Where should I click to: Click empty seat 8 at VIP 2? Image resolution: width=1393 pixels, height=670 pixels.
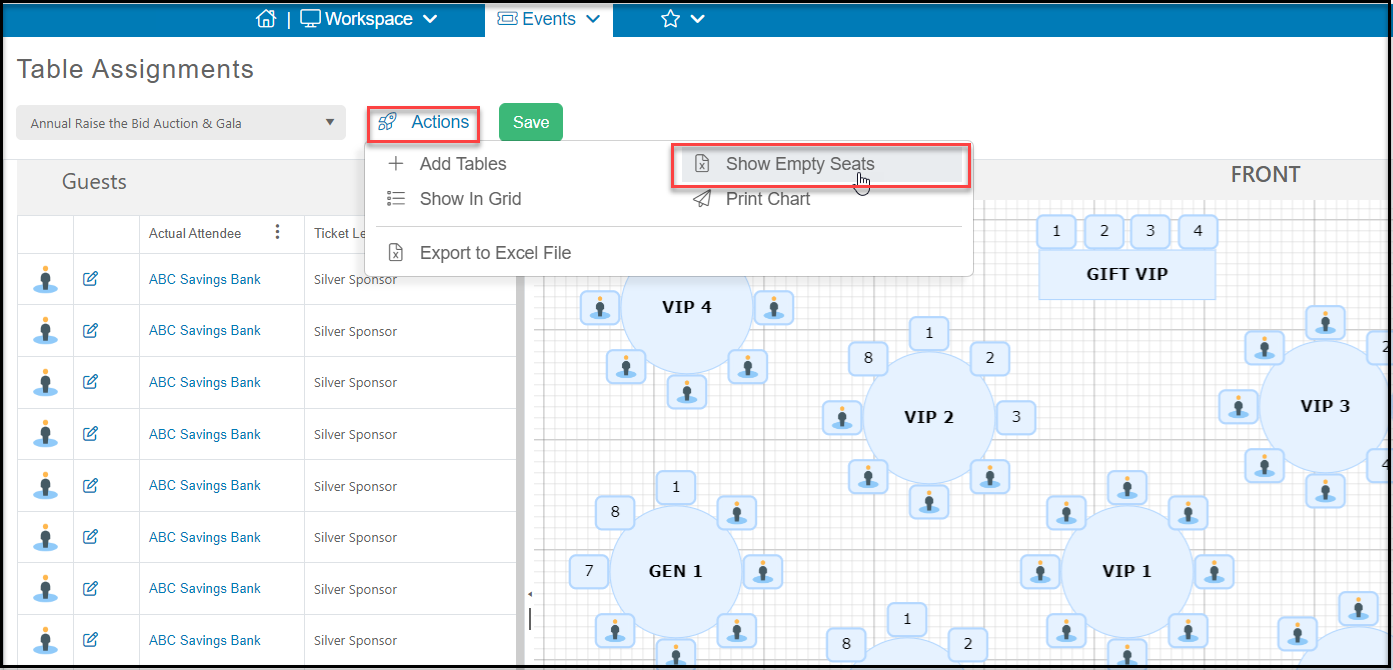(x=868, y=358)
